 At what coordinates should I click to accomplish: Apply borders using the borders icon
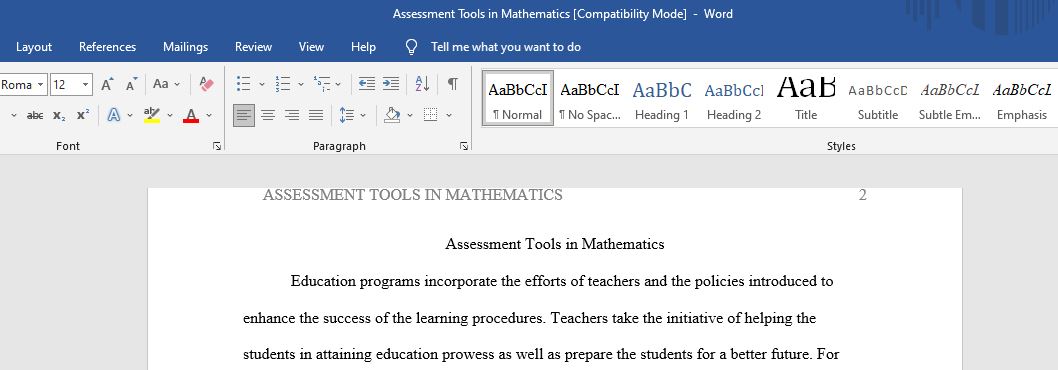point(430,115)
